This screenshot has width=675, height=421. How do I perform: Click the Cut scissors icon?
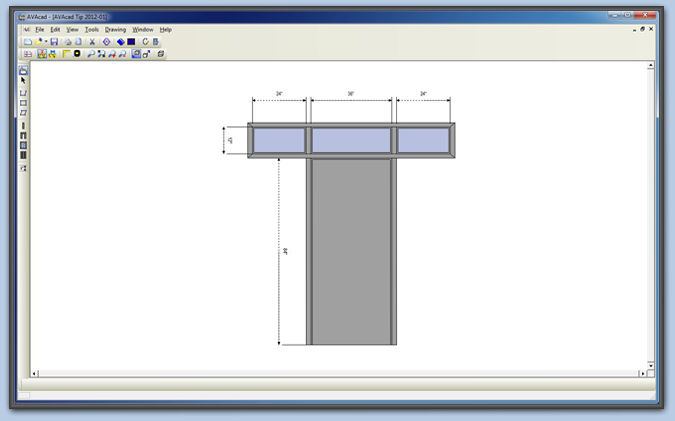click(x=92, y=42)
